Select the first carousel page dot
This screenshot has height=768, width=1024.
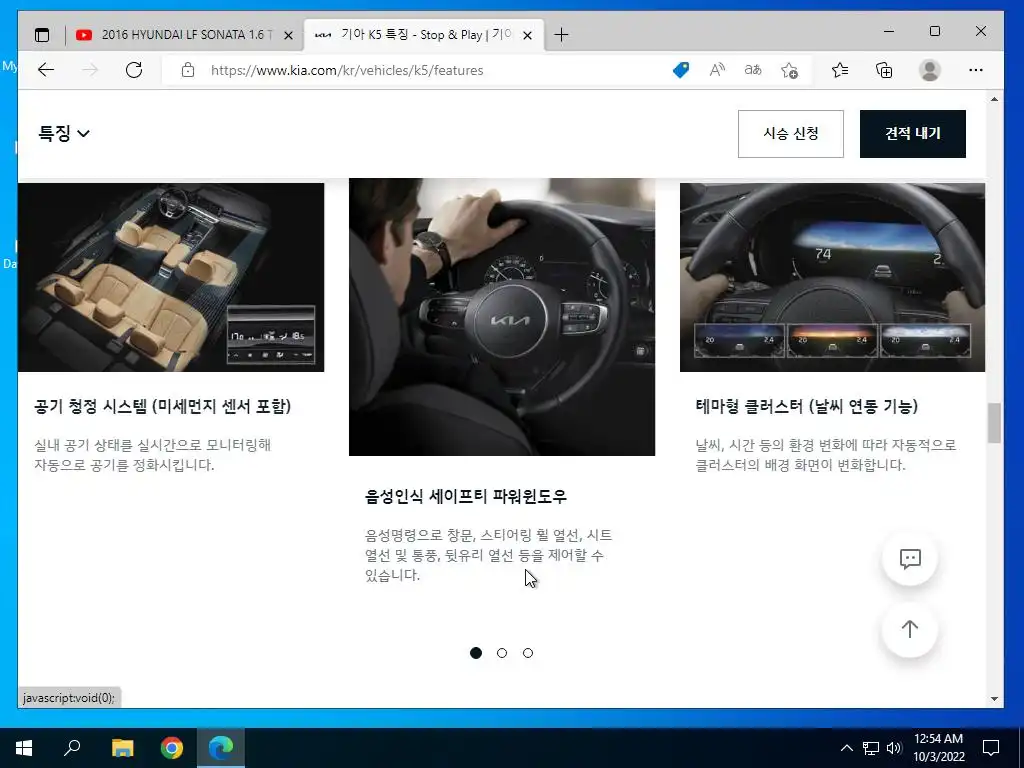click(476, 653)
